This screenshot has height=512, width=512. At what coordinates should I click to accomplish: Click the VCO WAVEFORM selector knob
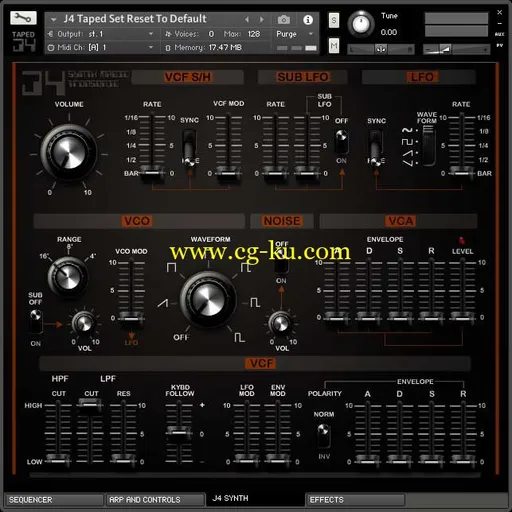pos(208,299)
